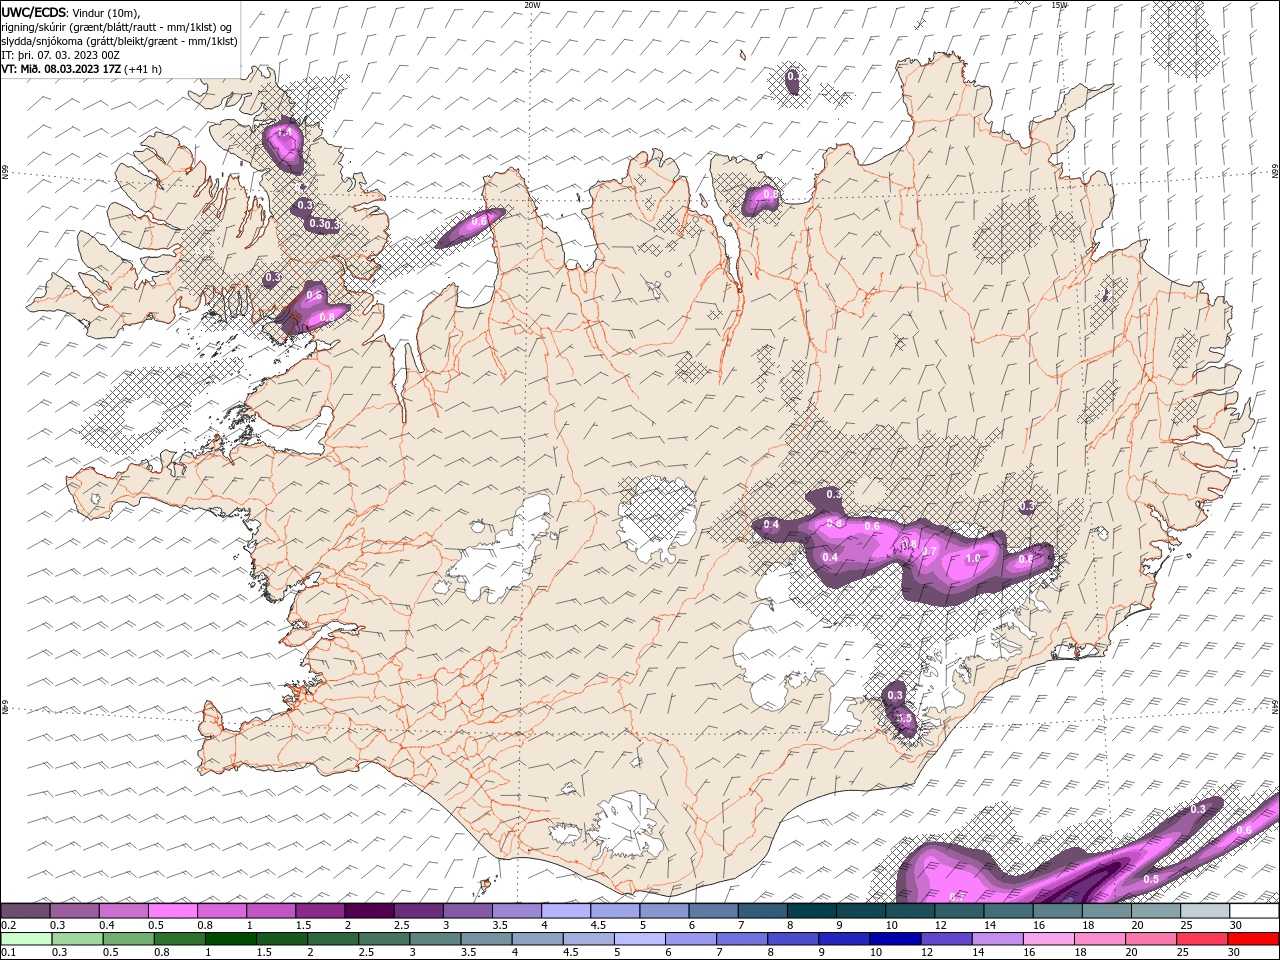Click the '15W' longitude label
This screenshot has width=1280, height=960.
pyautogui.click(x=1059, y=5)
